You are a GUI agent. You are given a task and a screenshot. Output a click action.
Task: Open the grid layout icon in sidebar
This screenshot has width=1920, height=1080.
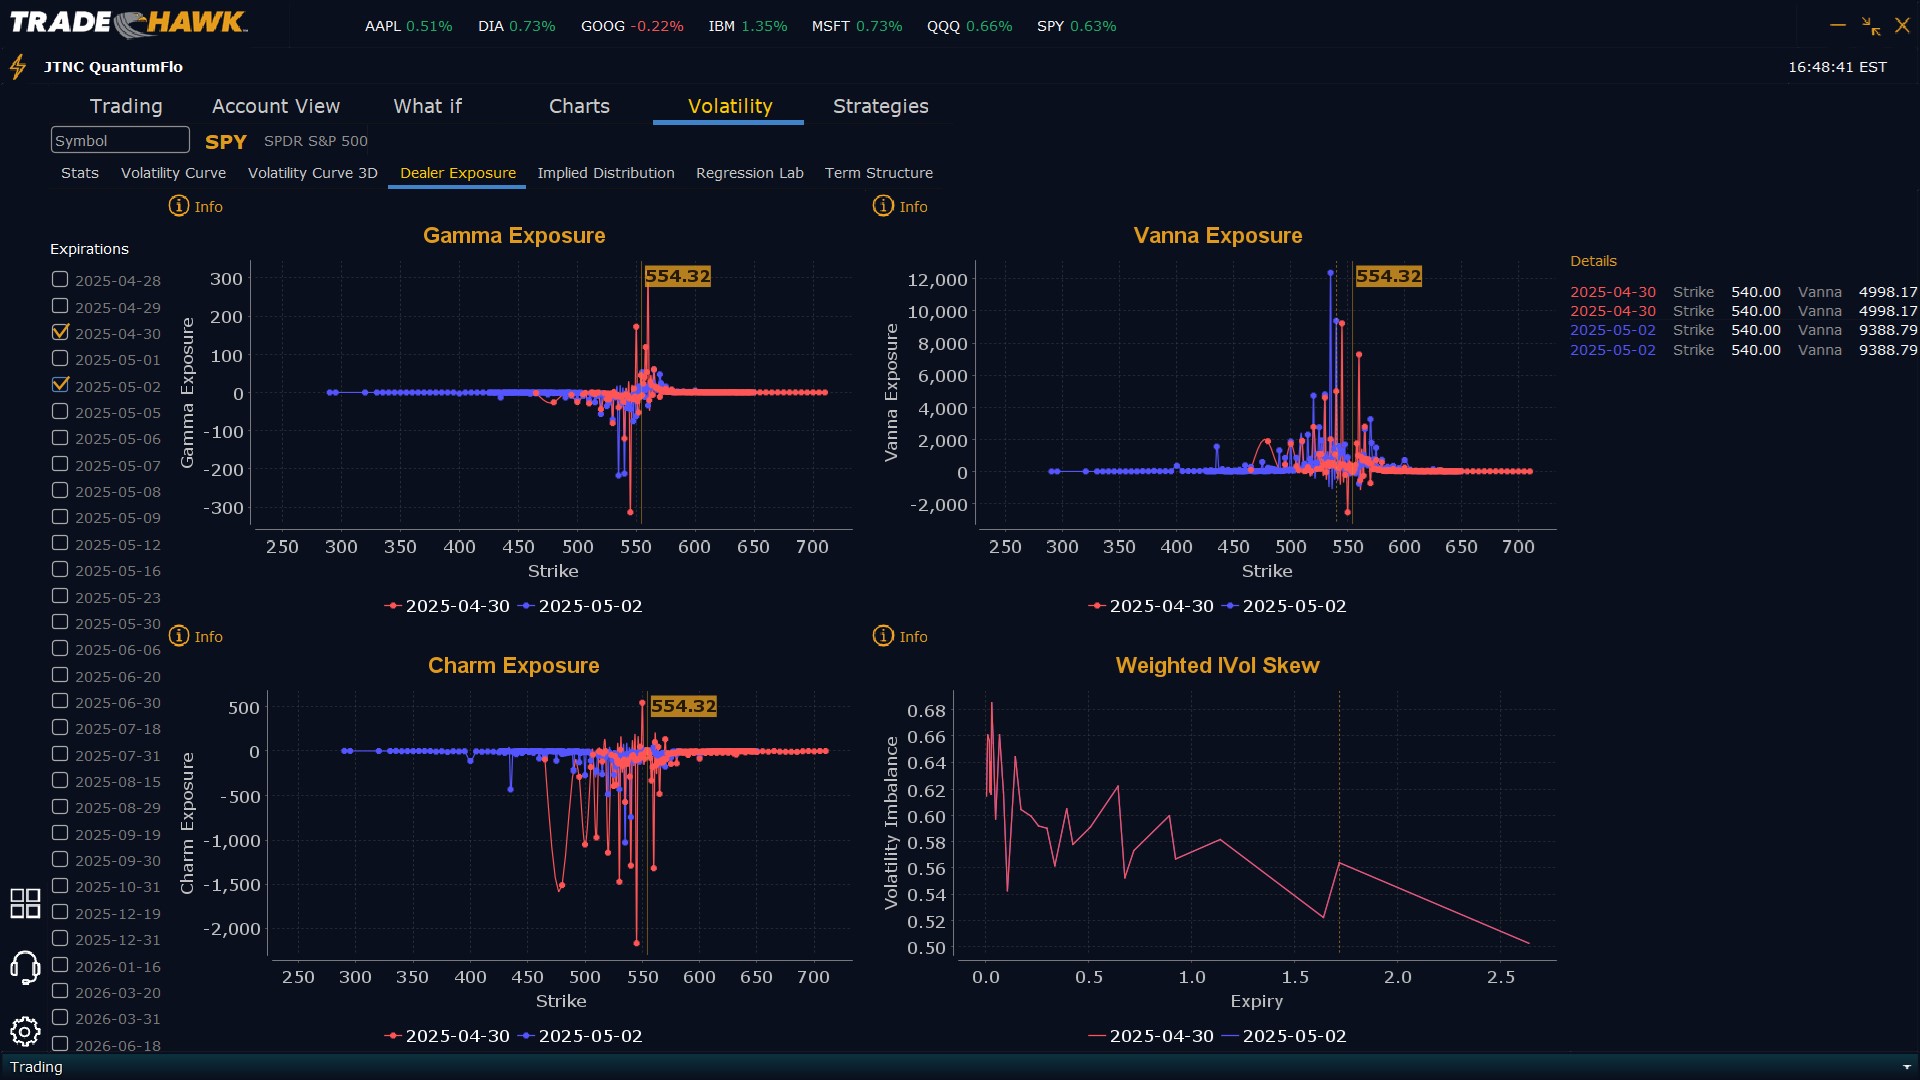pyautogui.click(x=25, y=903)
